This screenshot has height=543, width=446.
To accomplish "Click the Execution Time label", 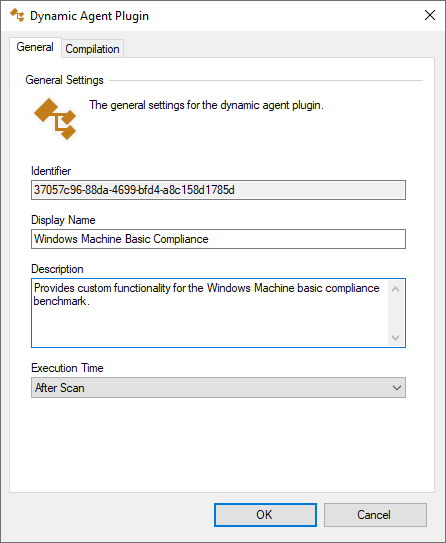I will click(67, 368).
